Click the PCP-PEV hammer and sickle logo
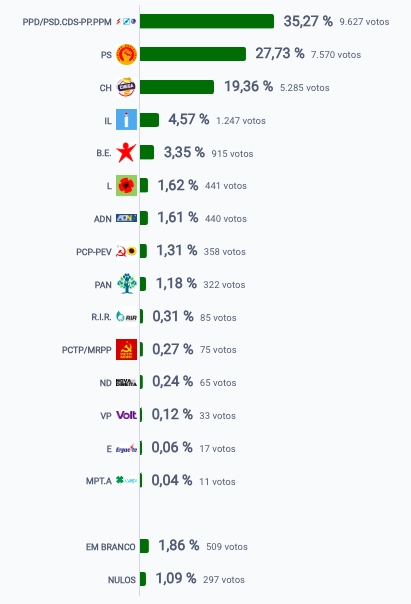The height and width of the screenshot is (604, 411). click(126, 251)
